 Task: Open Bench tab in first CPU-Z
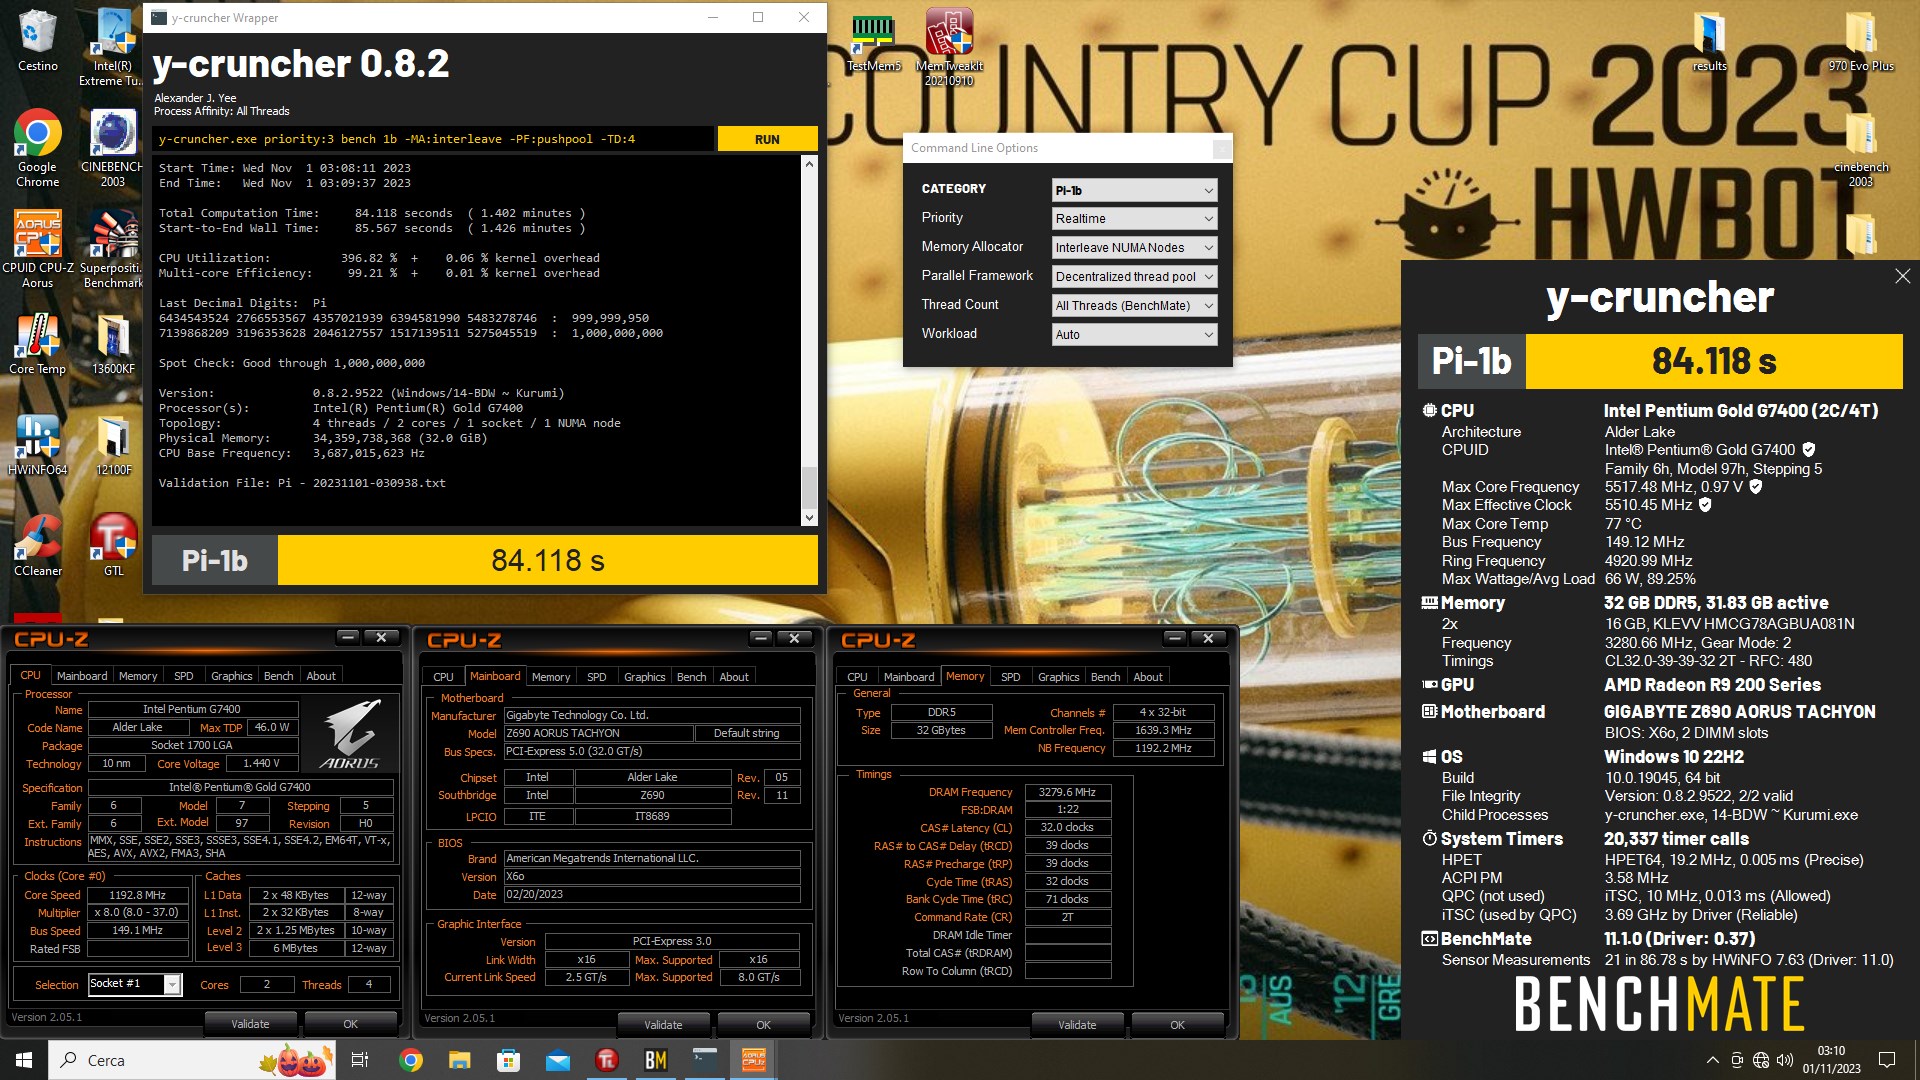point(278,676)
